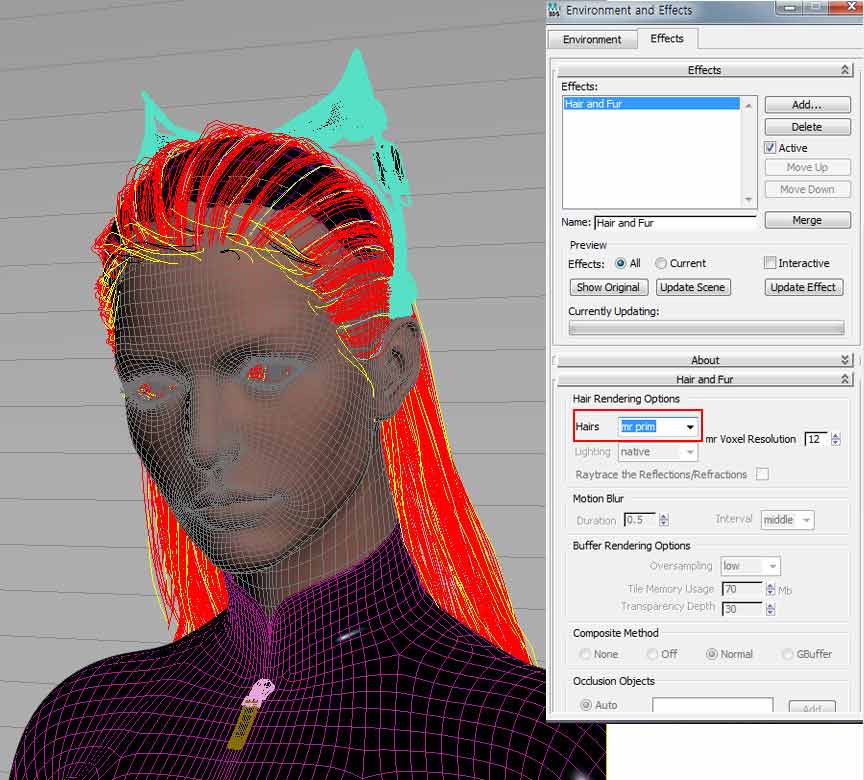The height and width of the screenshot is (780, 864).
Task: Collapse the Effects rollout header
Action: (x=705, y=70)
